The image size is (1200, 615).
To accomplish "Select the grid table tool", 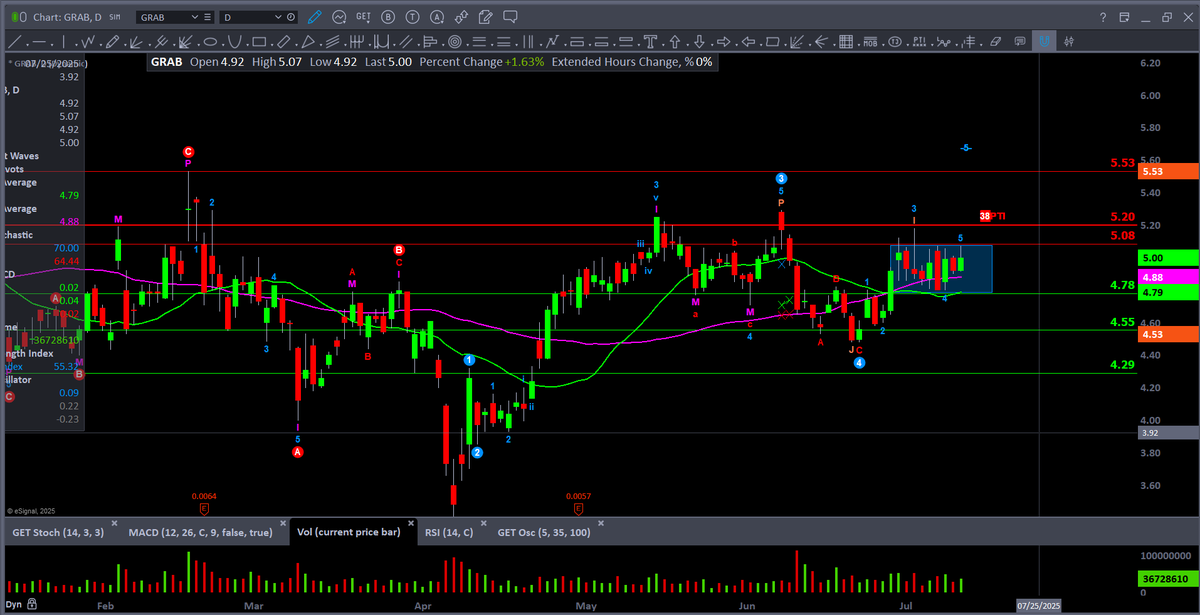I will tap(845, 41).
